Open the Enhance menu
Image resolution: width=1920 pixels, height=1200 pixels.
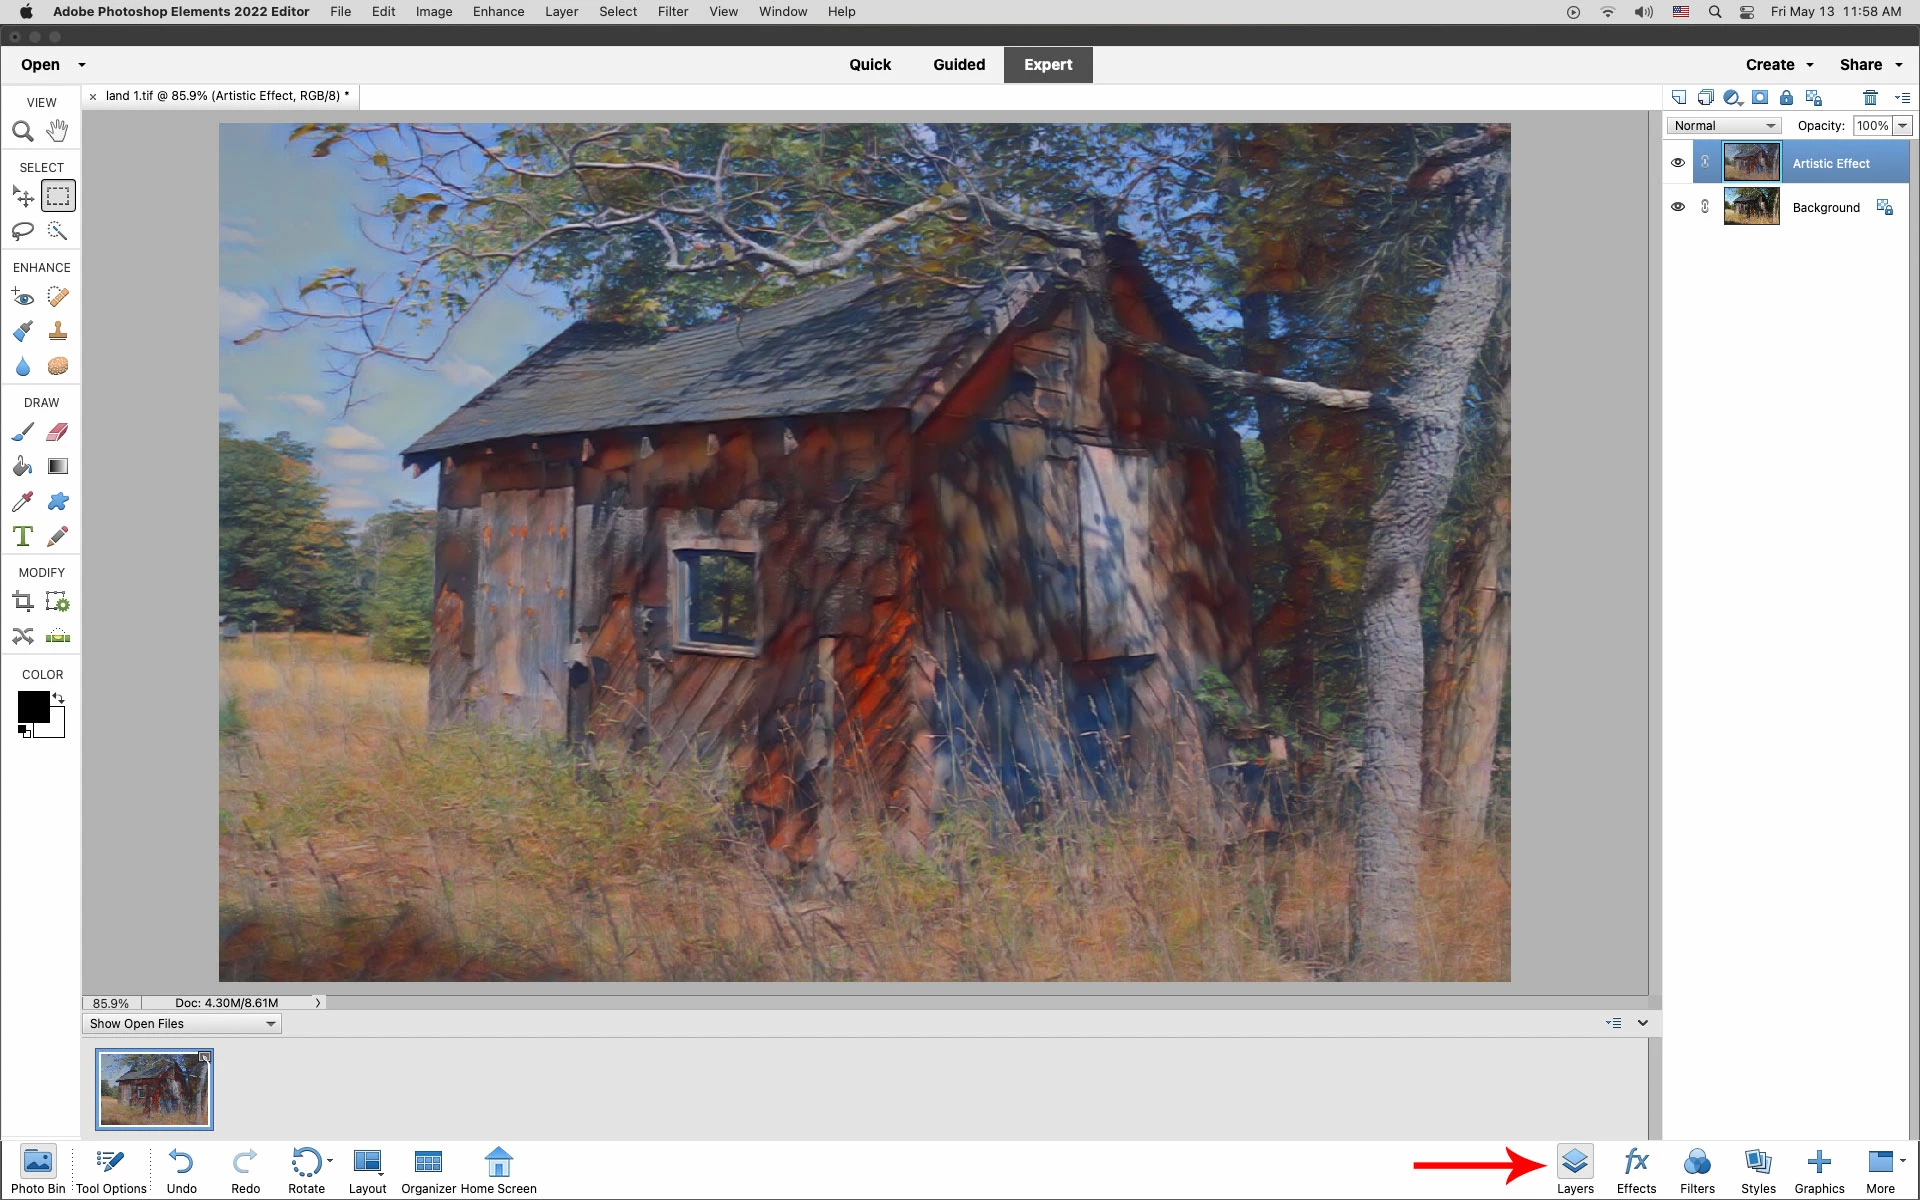[498, 12]
